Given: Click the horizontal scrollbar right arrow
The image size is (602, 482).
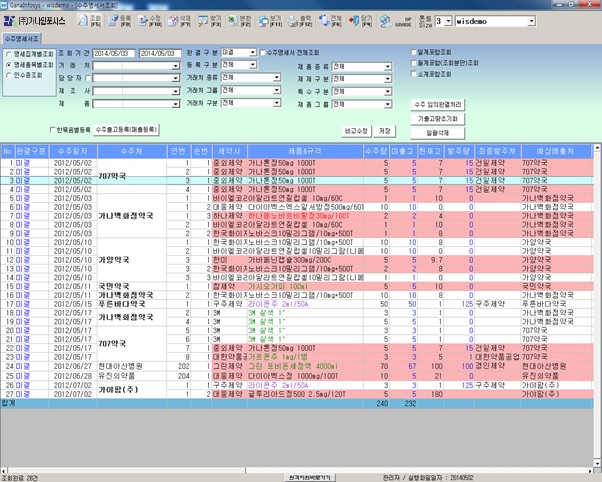Looking at the screenshot, I should coord(590,470).
